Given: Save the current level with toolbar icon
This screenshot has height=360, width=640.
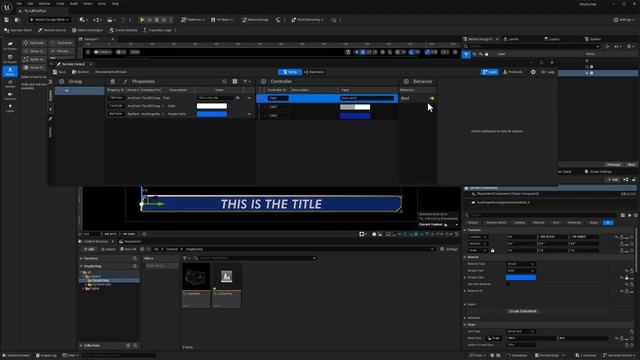Looking at the screenshot, I should (7, 20).
